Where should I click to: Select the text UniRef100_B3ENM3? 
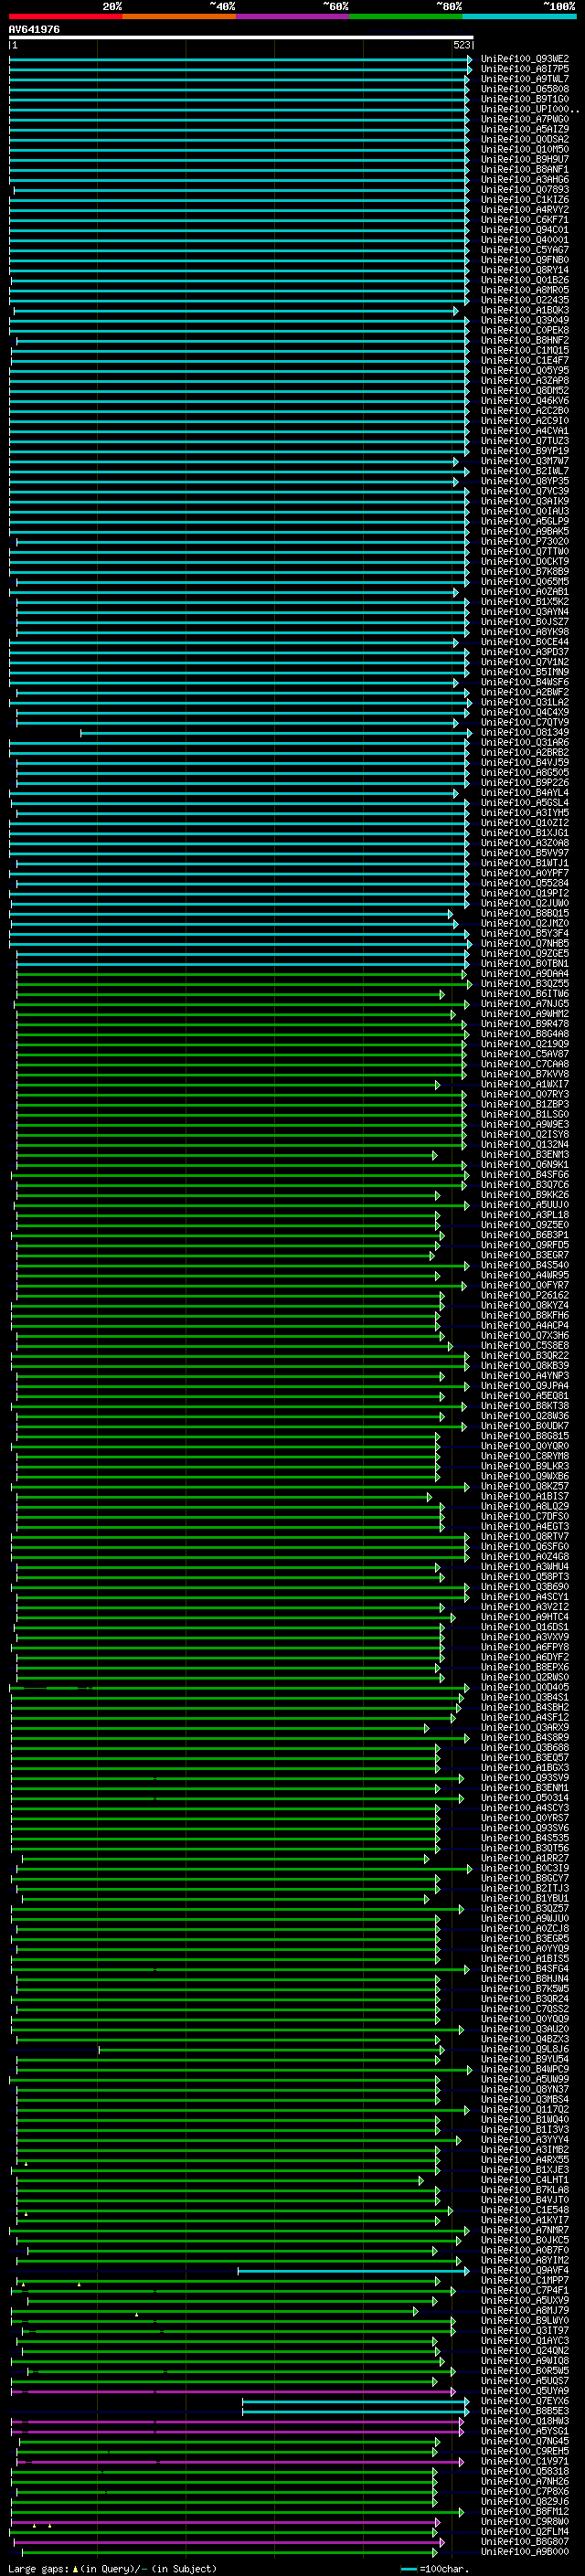tap(525, 1155)
